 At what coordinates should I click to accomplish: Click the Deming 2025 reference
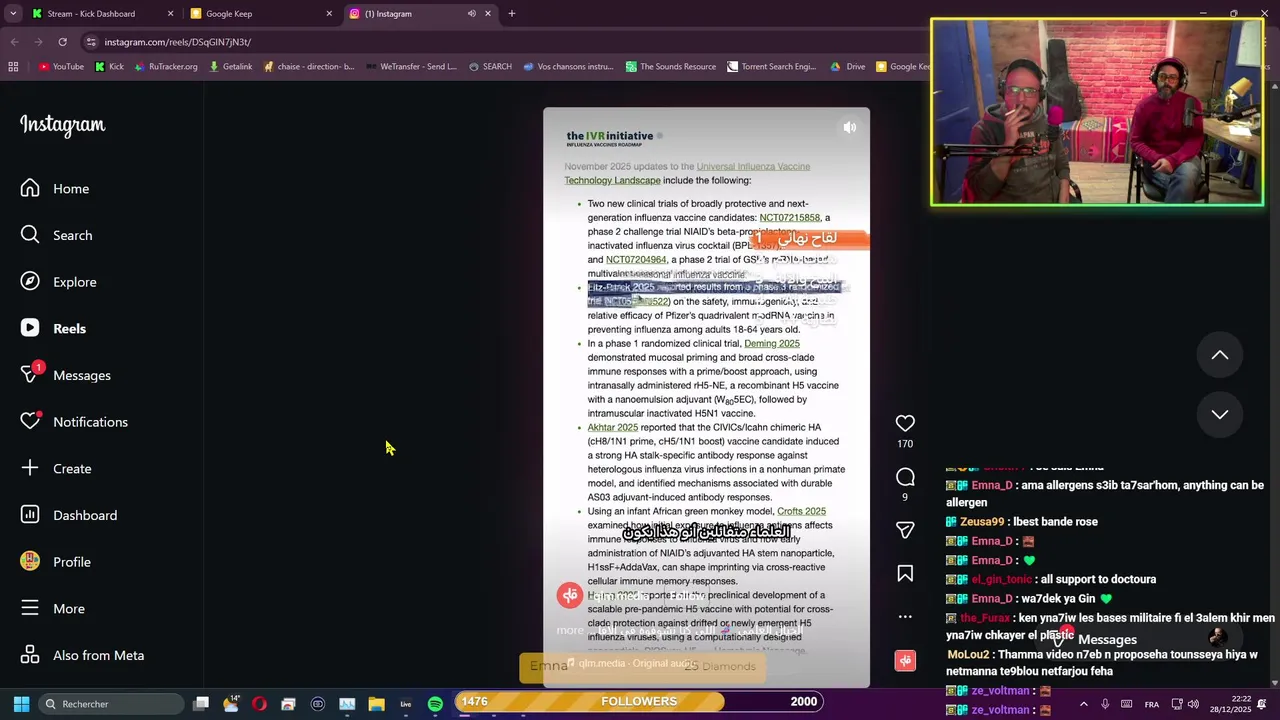pos(771,343)
